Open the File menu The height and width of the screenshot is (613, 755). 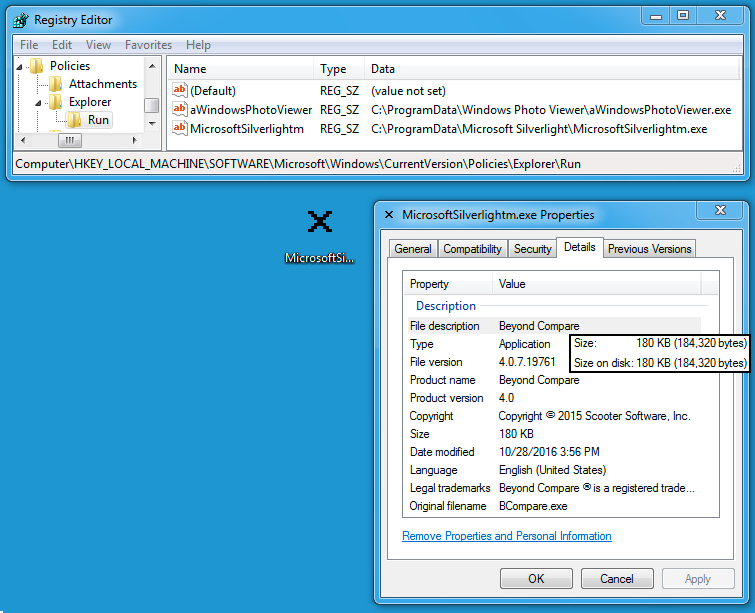(x=29, y=45)
